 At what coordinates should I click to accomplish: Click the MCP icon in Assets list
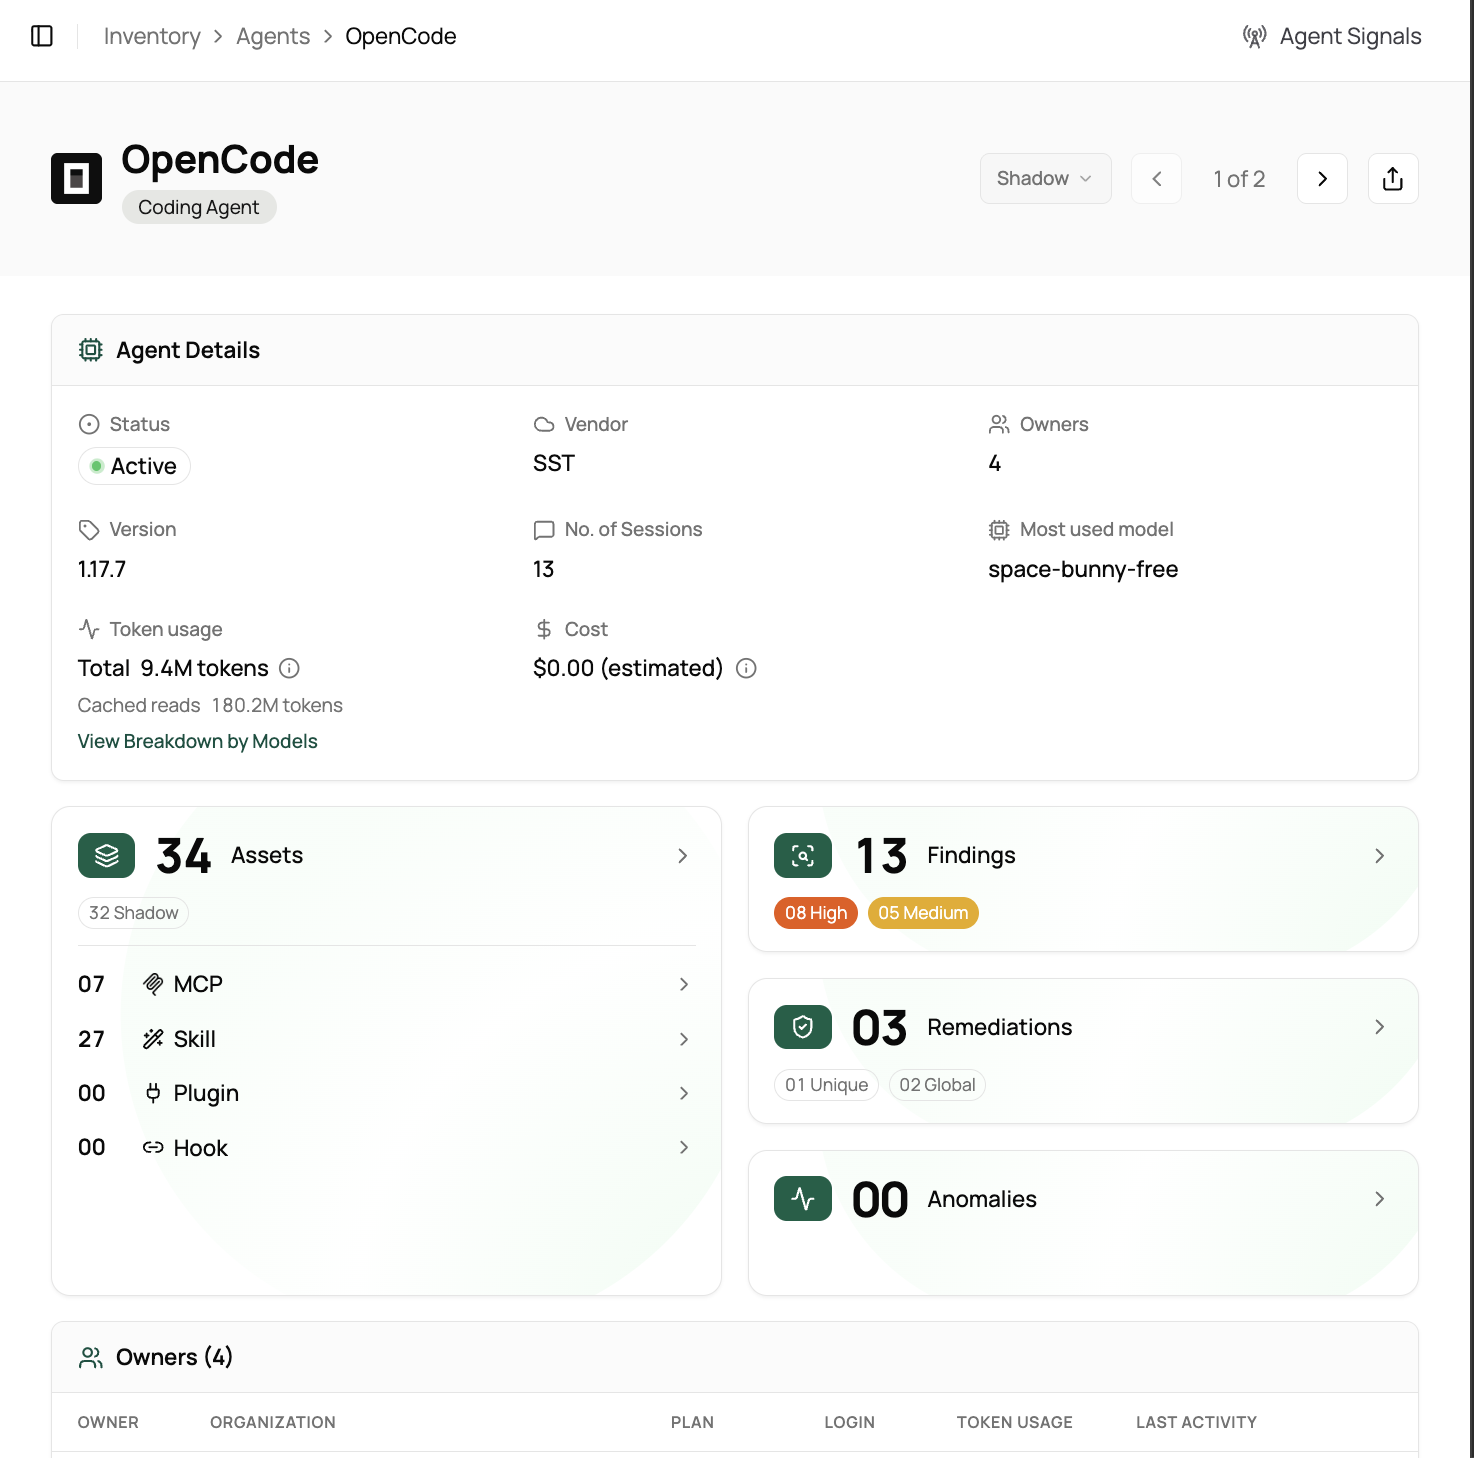pyautogui.click(x=153, y=984)
